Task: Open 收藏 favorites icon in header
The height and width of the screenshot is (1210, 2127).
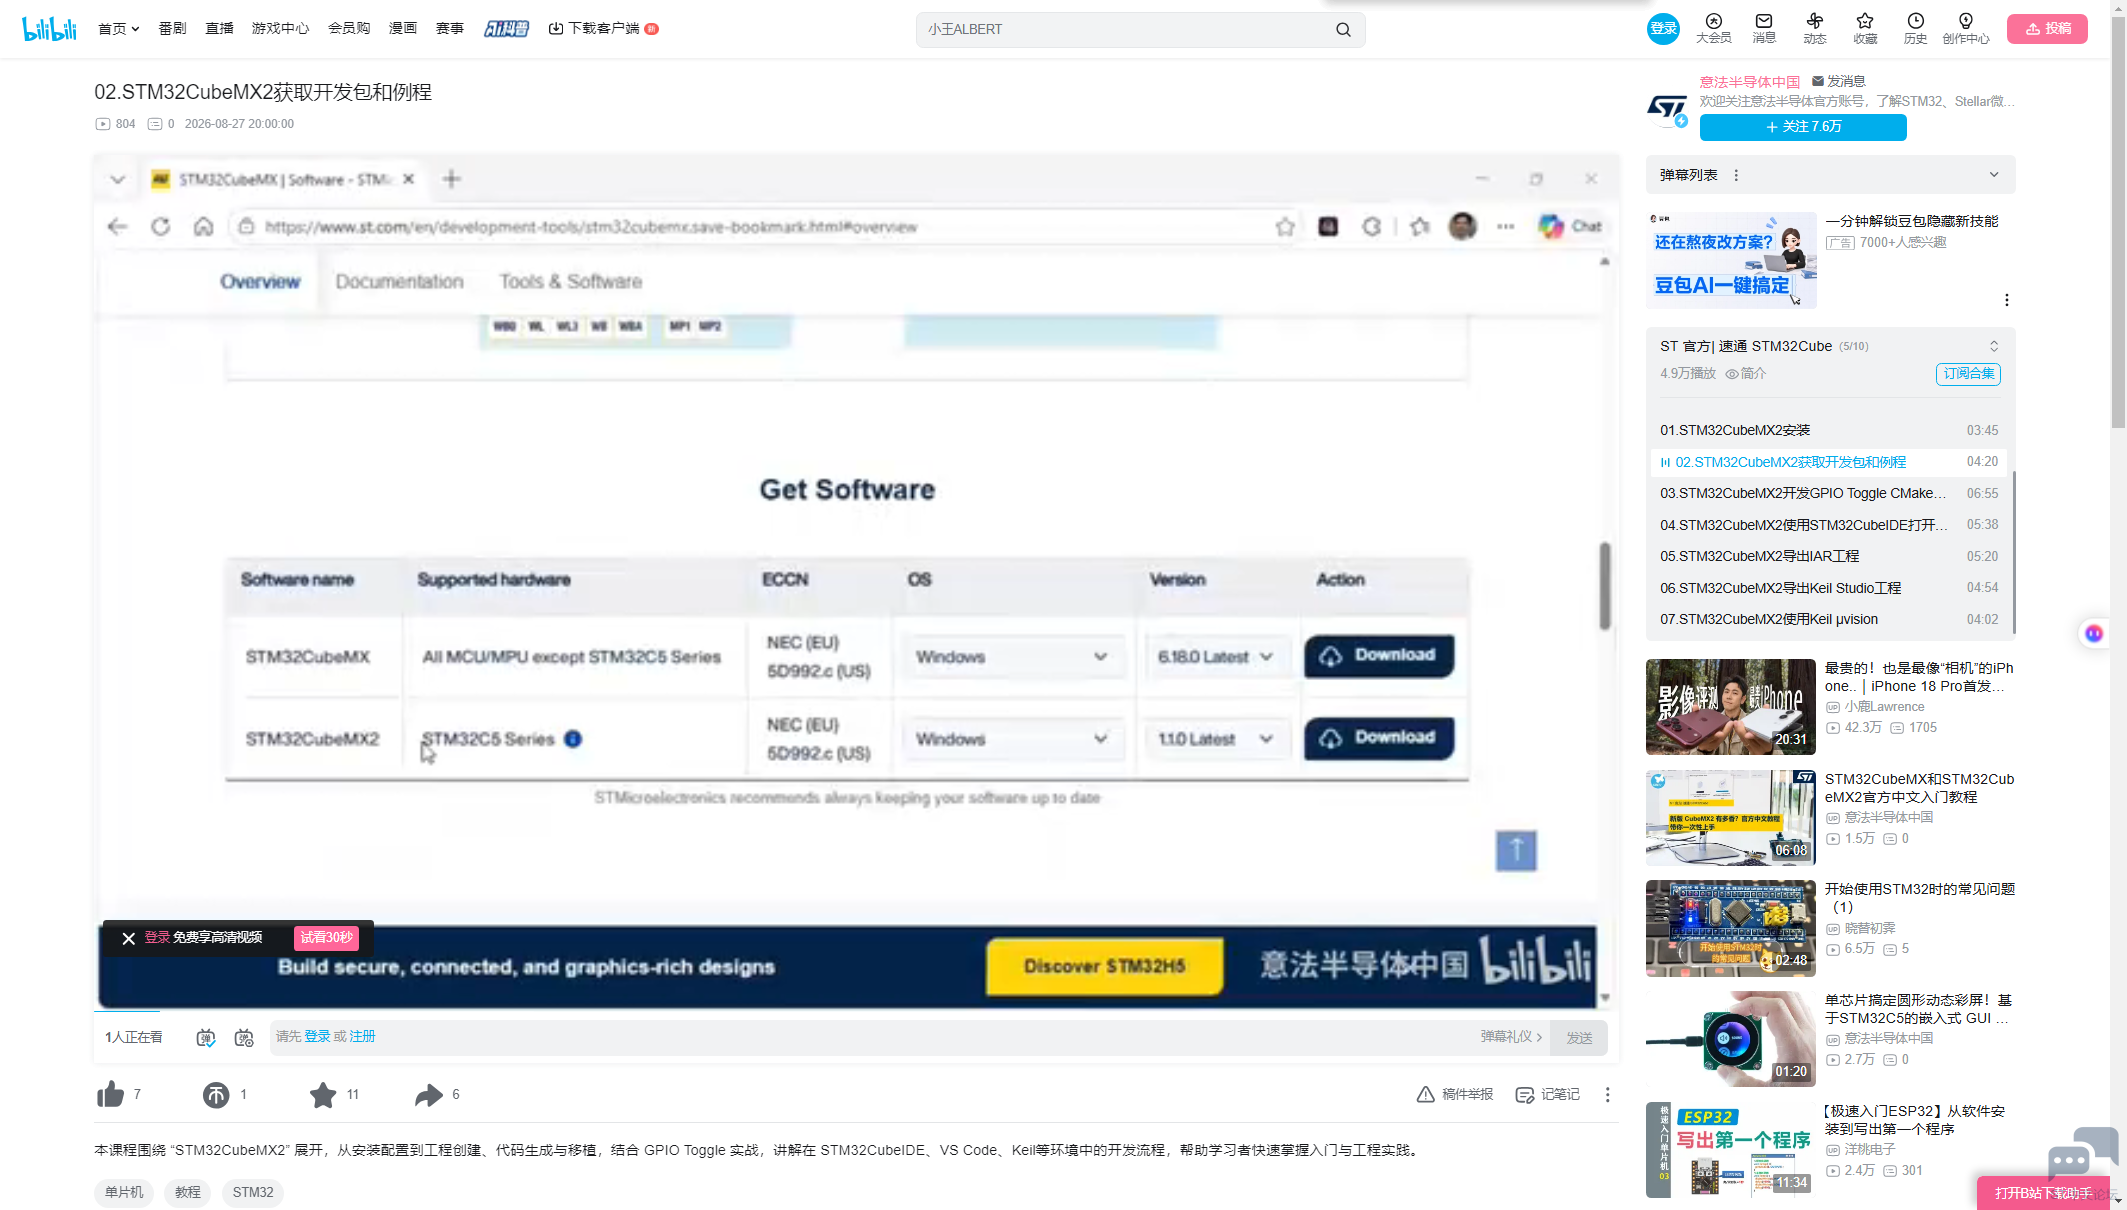Action: (1865, 28)
